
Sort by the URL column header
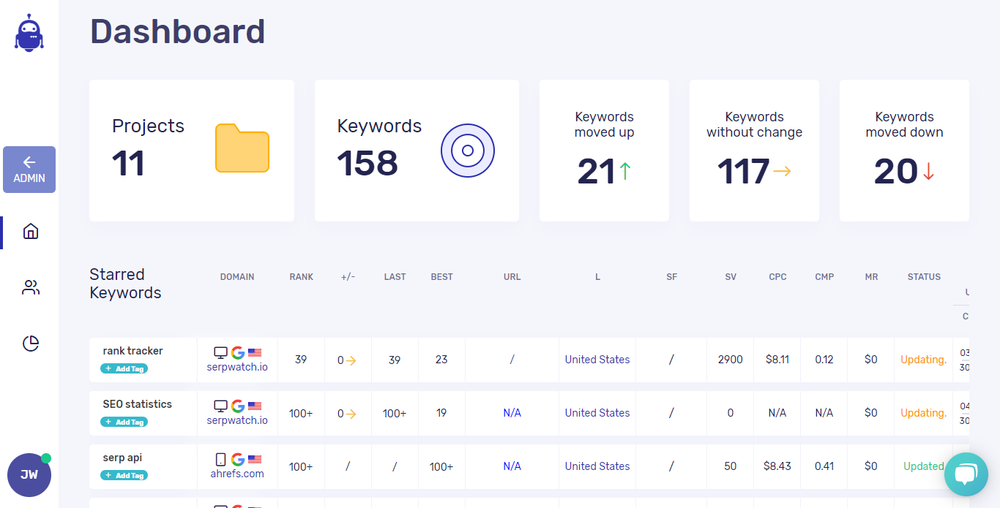(x=512, y=277)
